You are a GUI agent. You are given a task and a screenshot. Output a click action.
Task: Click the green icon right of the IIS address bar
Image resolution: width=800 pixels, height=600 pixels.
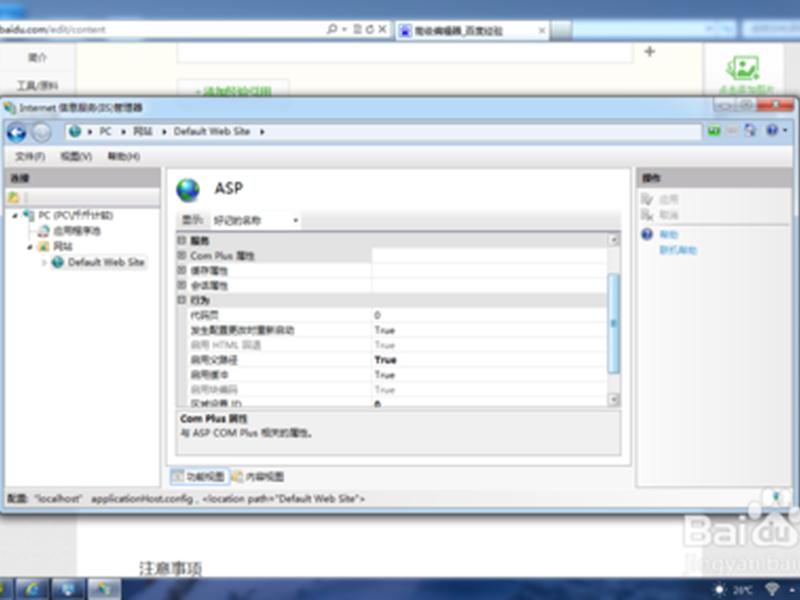click(714, 131)
